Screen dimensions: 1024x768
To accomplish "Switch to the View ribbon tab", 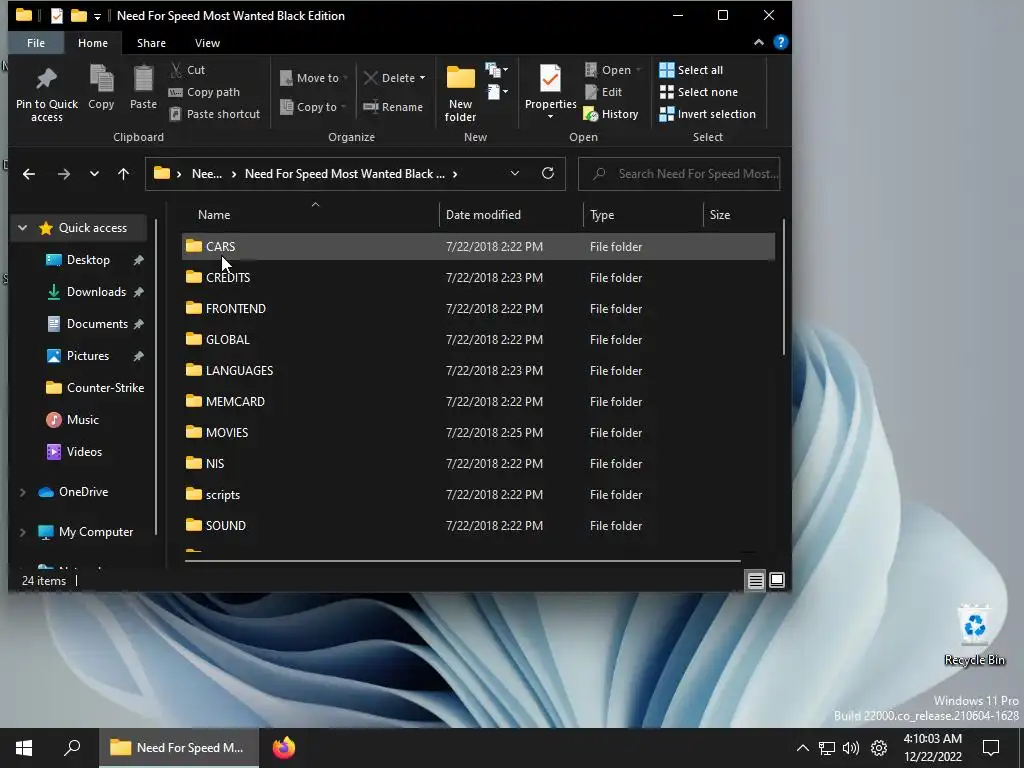I will 207,43.
